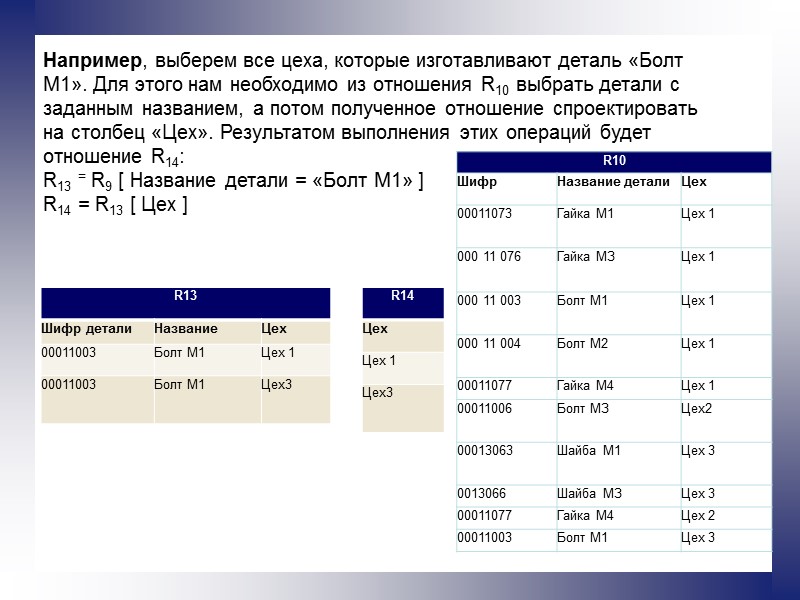
Task: Click the formula line starting with "R13 = R9"
Action: point(234,181)
